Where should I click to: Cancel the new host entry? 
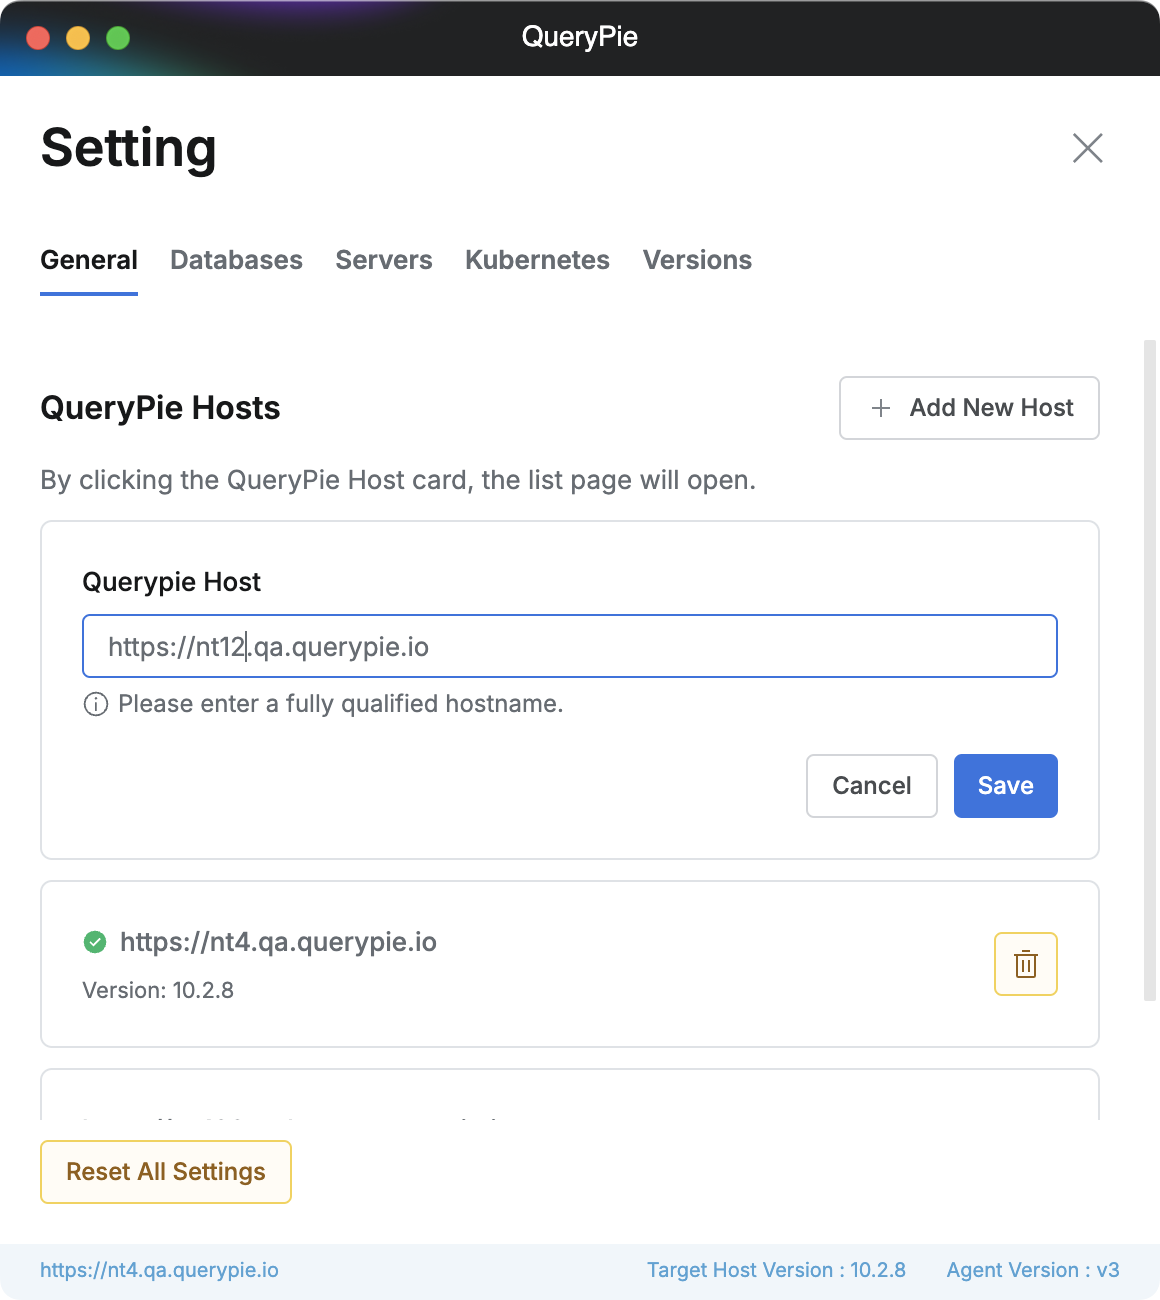coord(871,786)
